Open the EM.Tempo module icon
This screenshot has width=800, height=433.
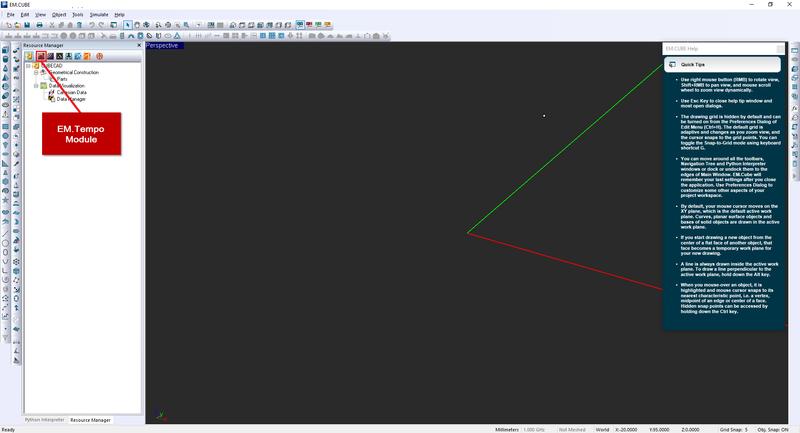click(x=41, y=56)
